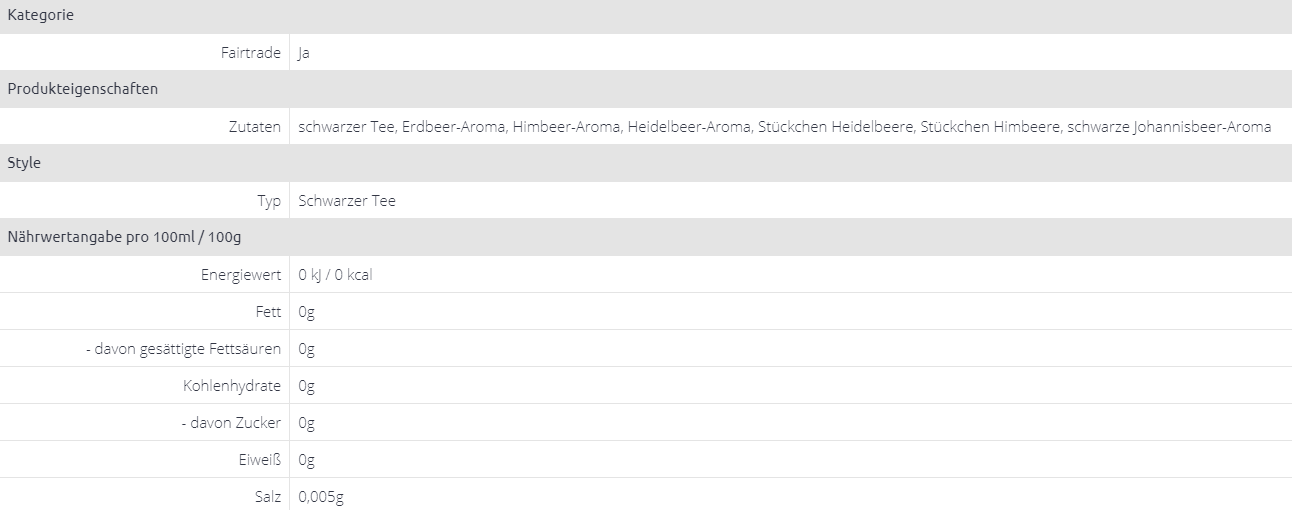Click the Produkteigenschaften section header
Screen dimensions: 1292x510
(x=83, y=89)
